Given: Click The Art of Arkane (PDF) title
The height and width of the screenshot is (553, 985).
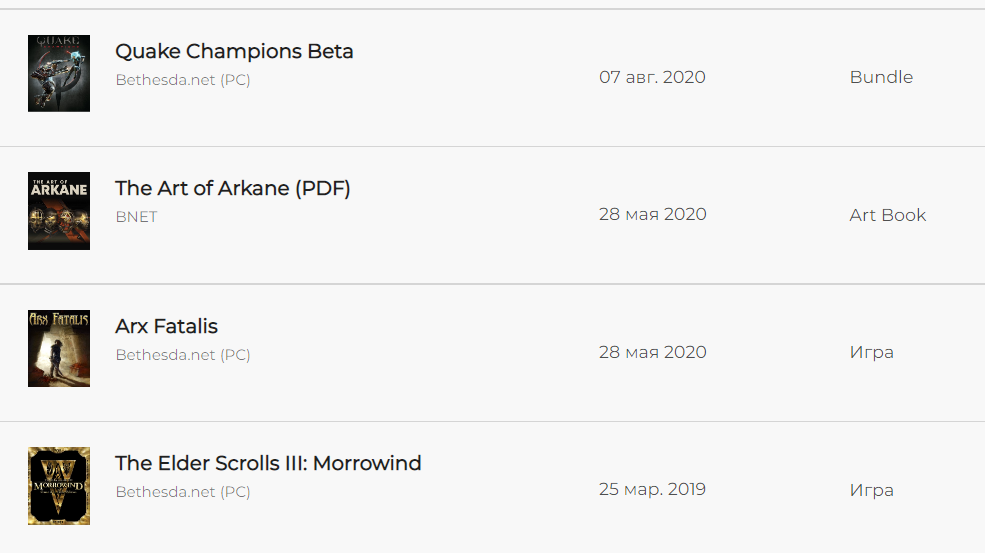Looking at the screenshot, I should (x=232, y=188).
